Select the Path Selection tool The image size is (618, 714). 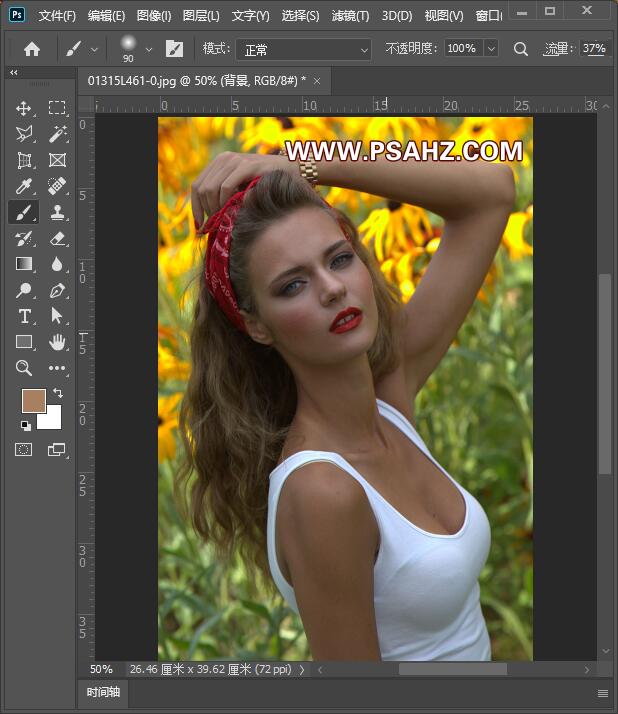[x=57, y=316]
